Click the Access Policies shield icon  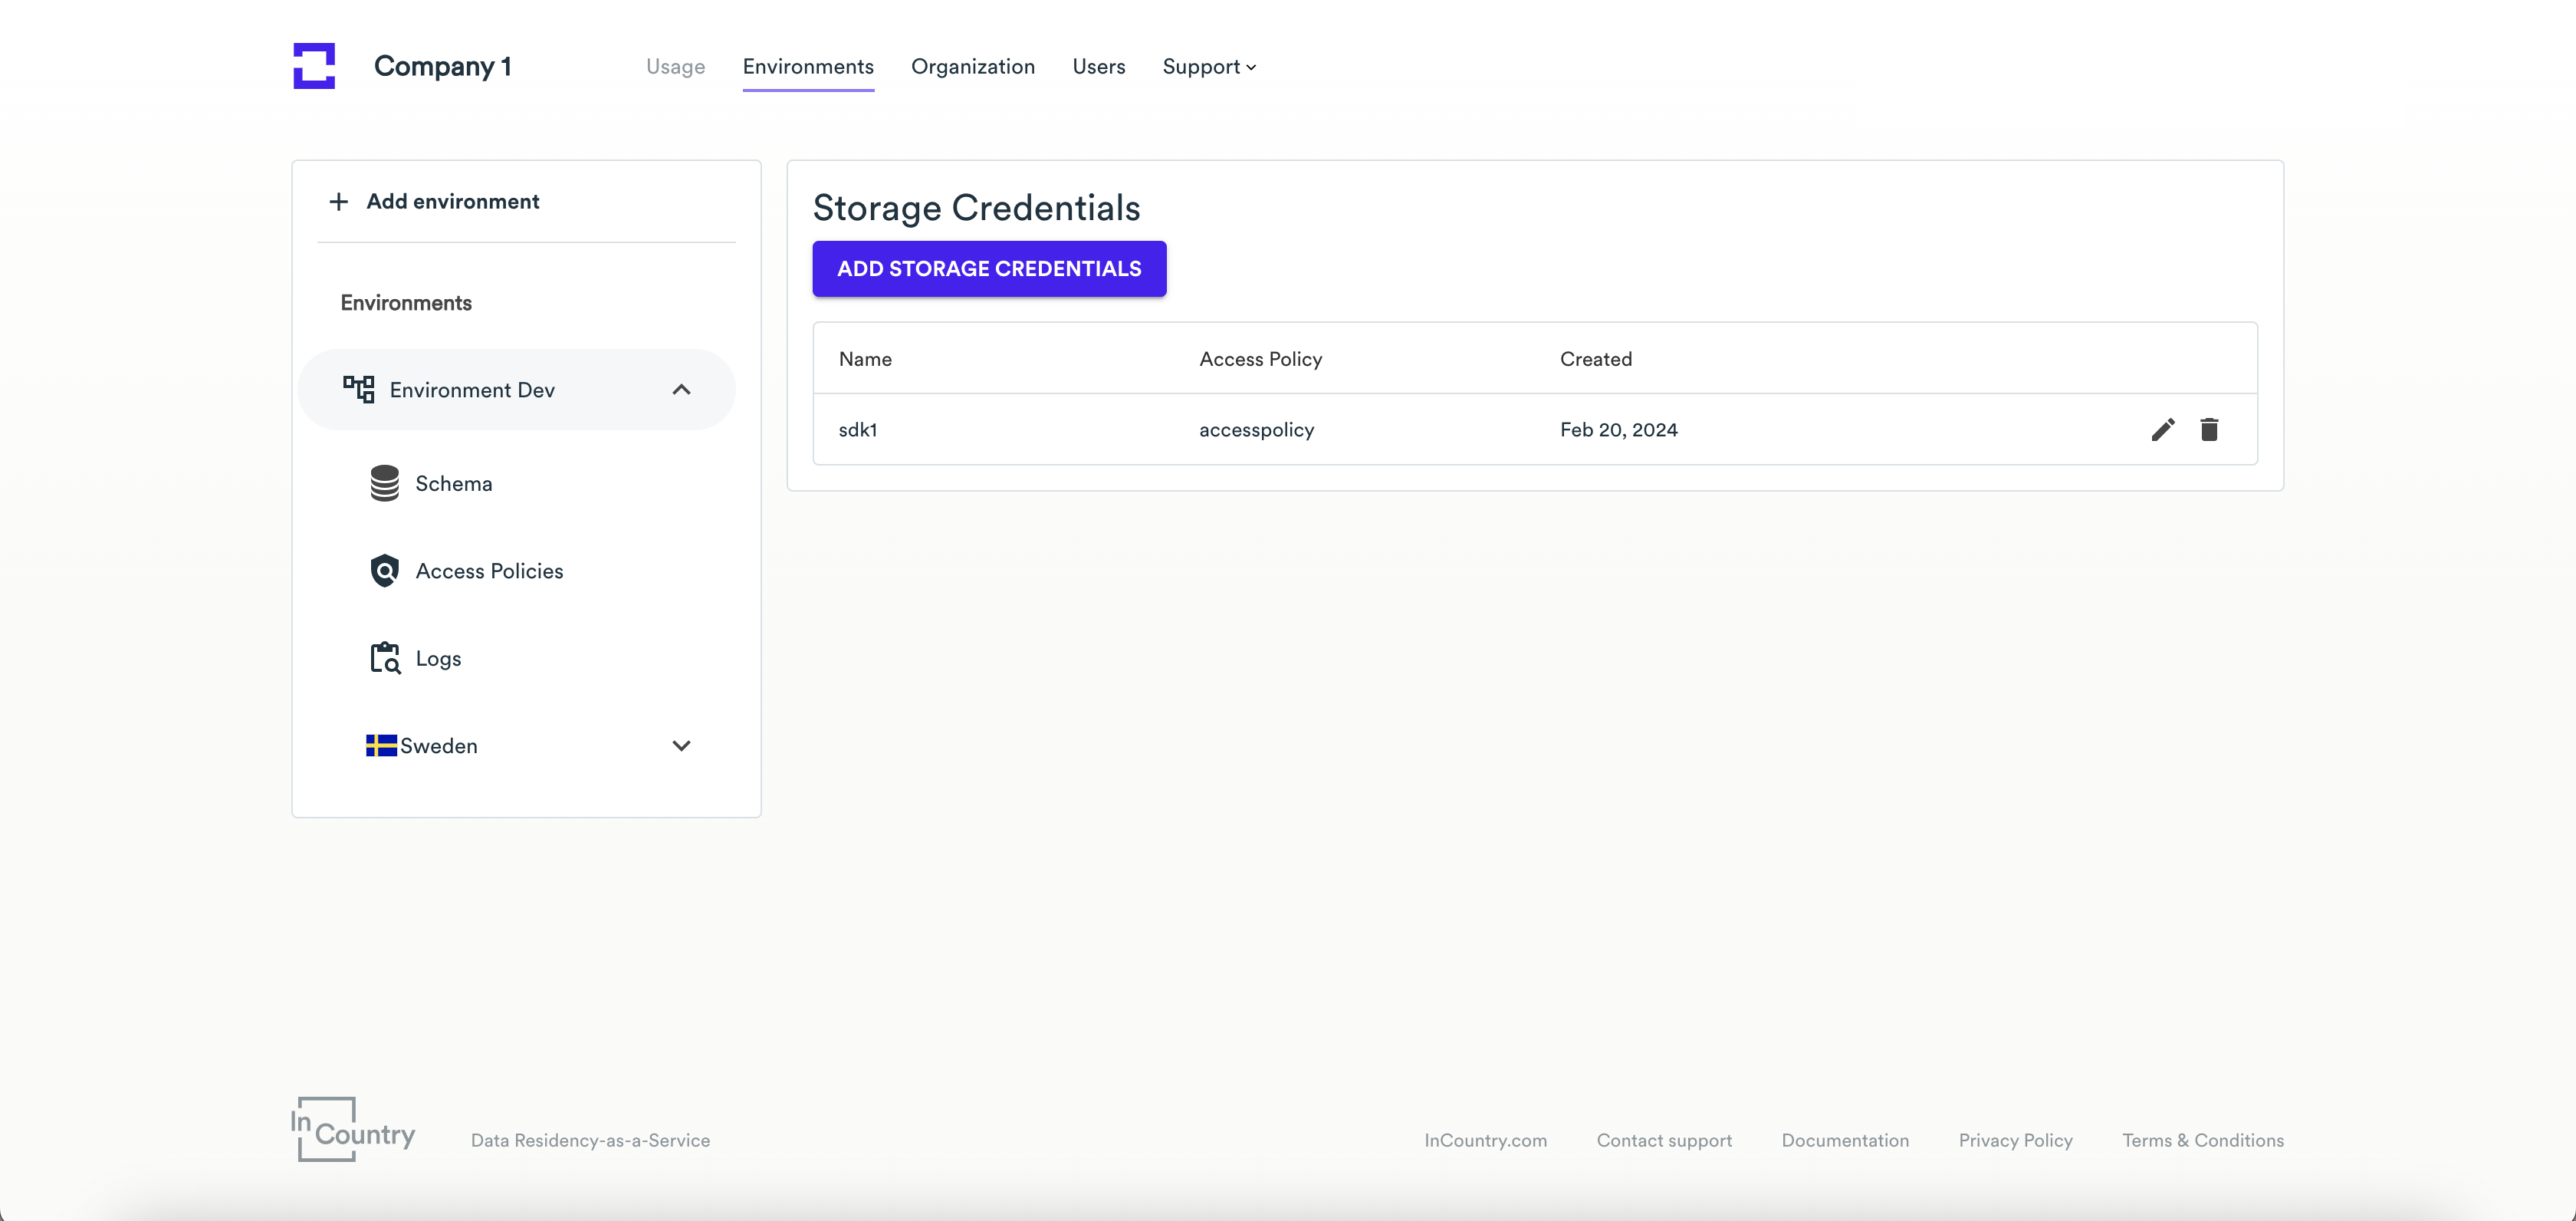pyautogui.click(x=383, y=571)
